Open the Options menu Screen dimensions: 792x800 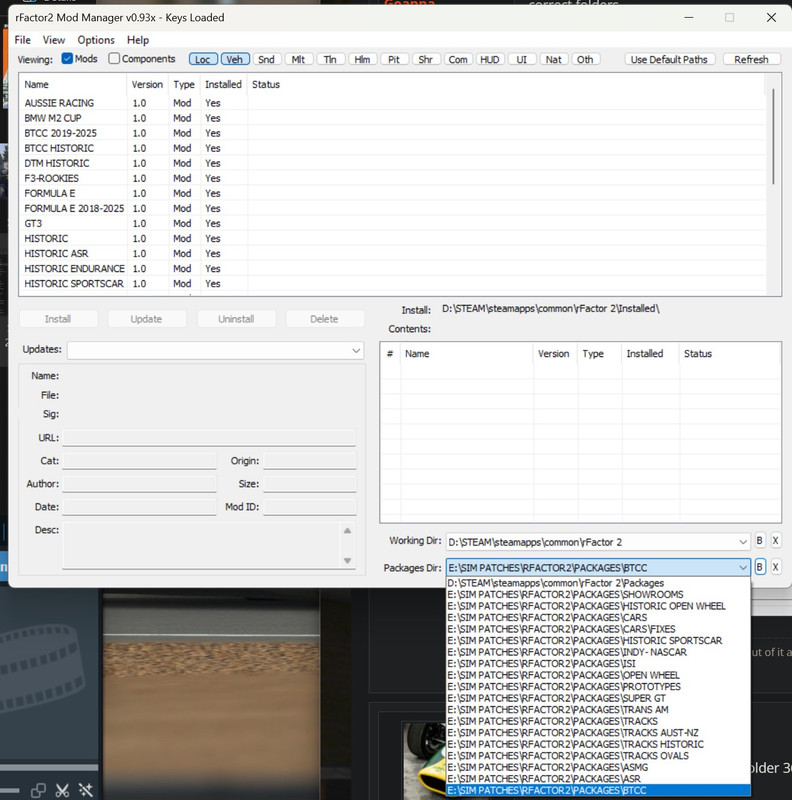[x=96, y=40]
